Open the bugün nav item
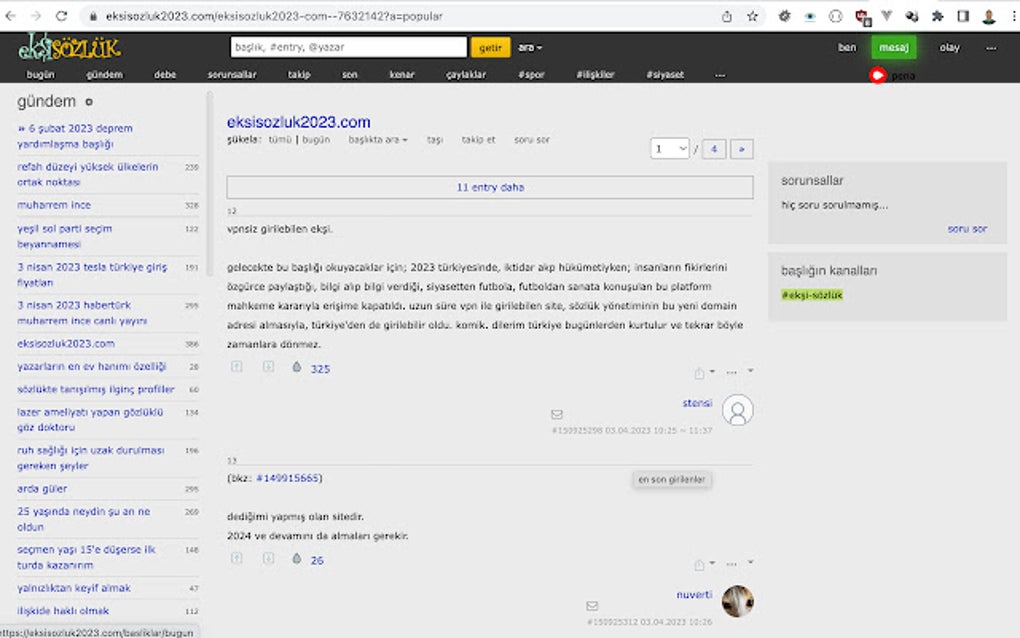The width and height of the screenshot is (1020, 638). (40, 75)
